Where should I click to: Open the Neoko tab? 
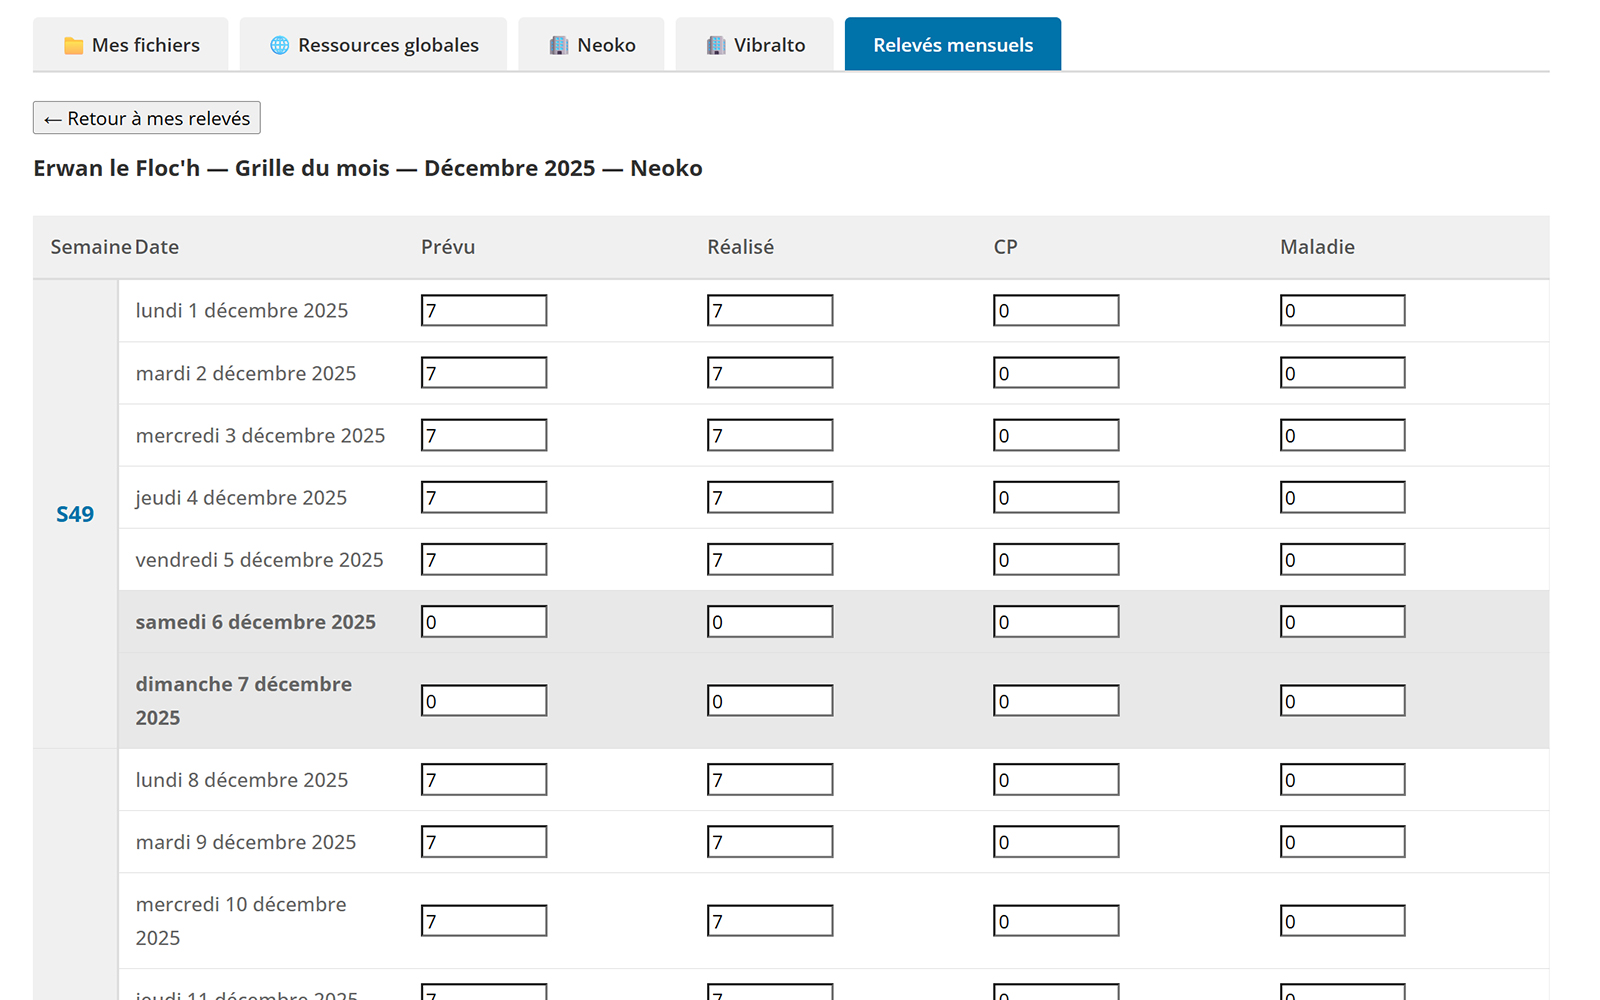[591, 44]
